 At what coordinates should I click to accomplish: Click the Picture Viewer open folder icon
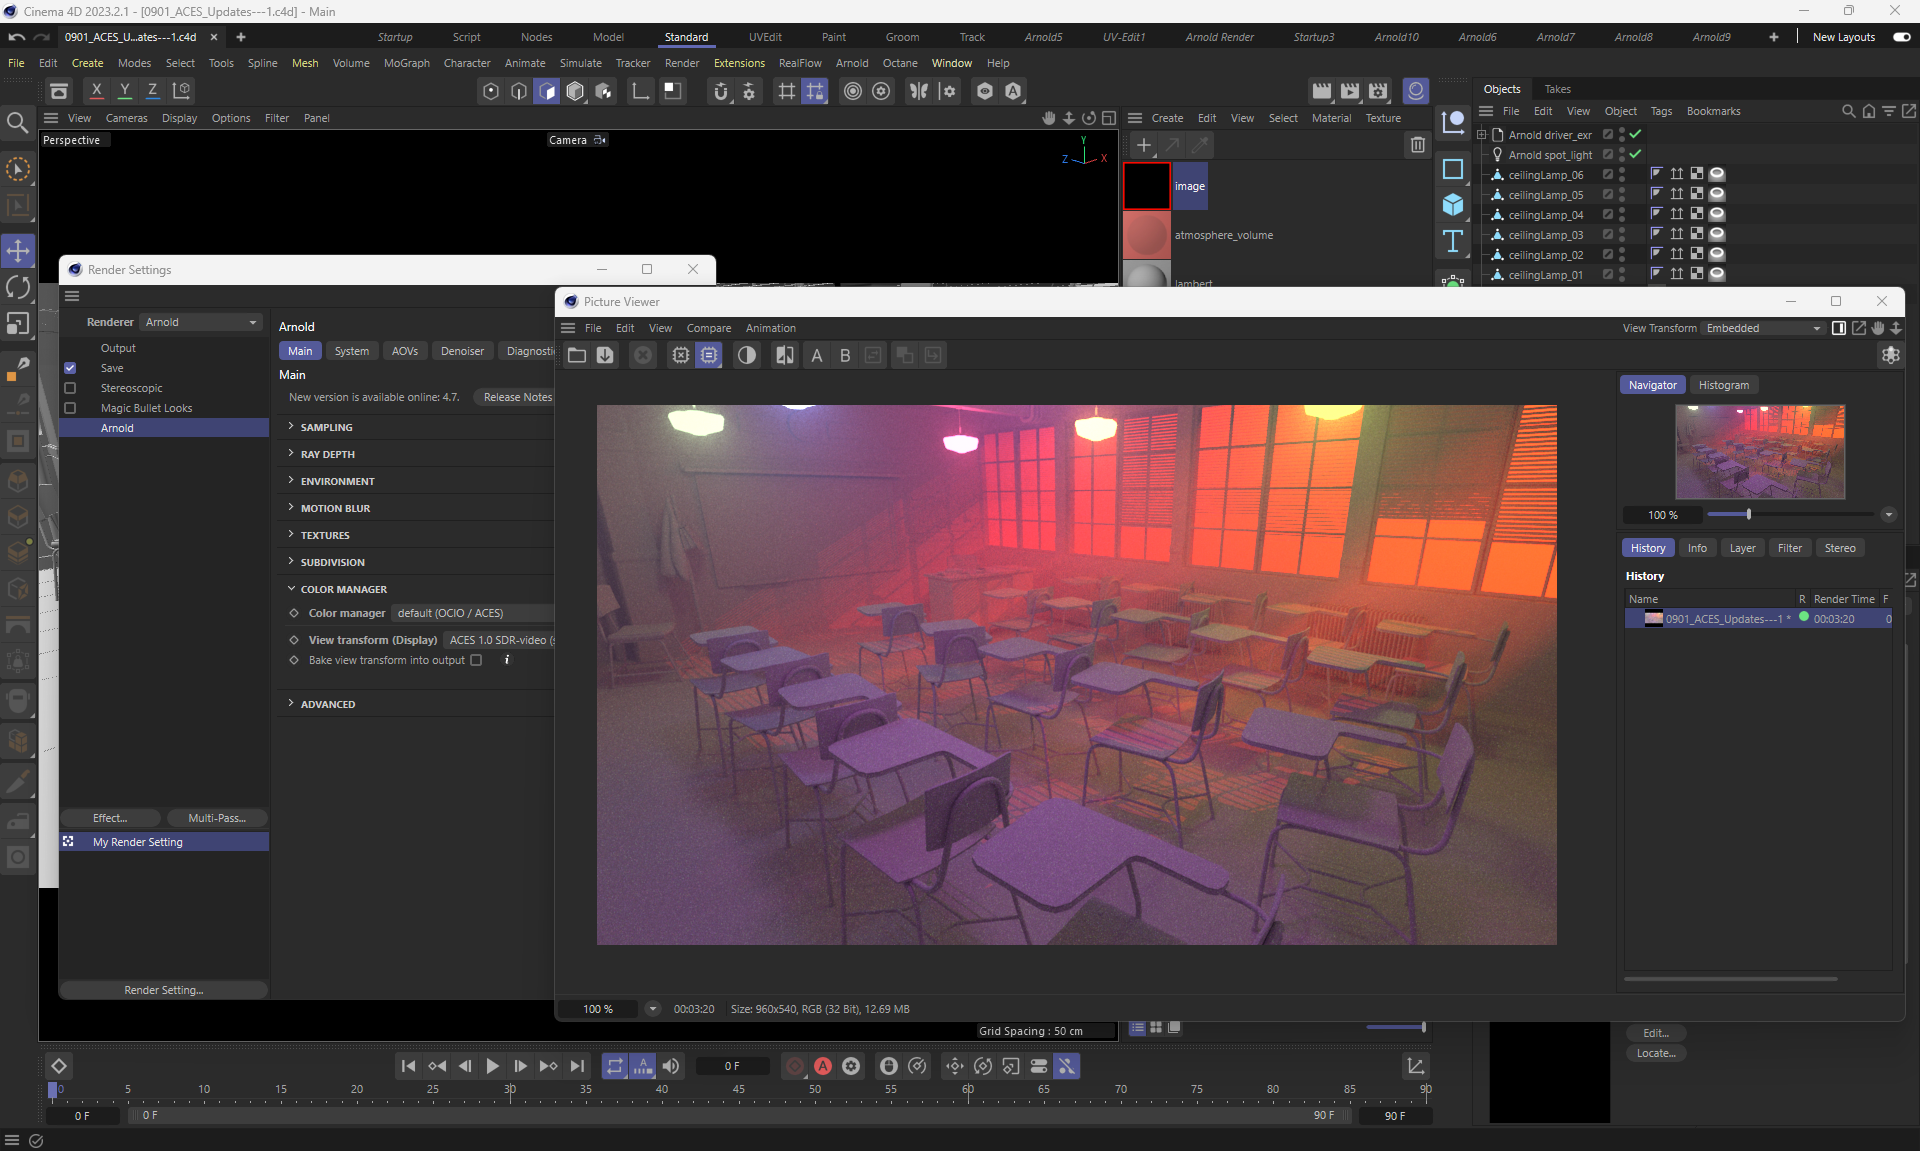[x=577, y=355]
